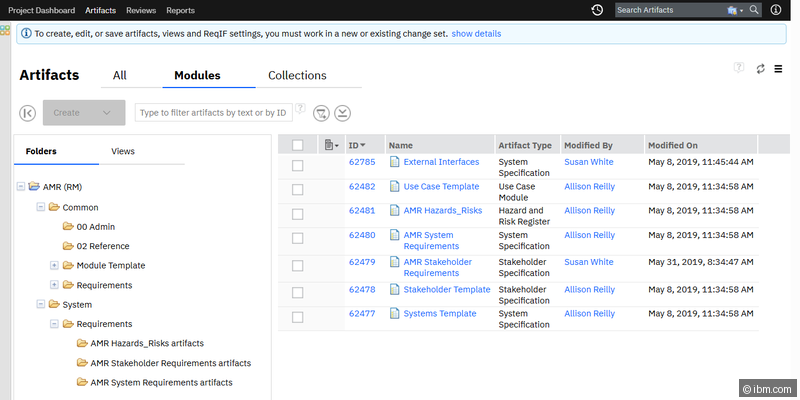
Task: Open the Views tab in sidebar
Action: (123, 152)
